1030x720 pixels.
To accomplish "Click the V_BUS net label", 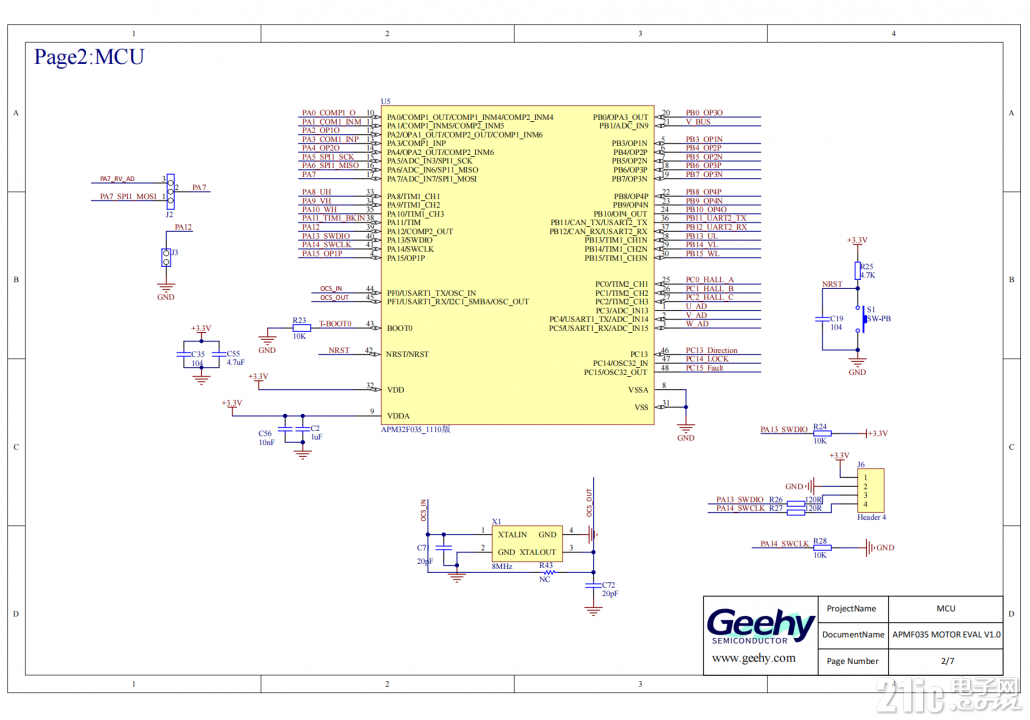I will click(x=698, y=122).
